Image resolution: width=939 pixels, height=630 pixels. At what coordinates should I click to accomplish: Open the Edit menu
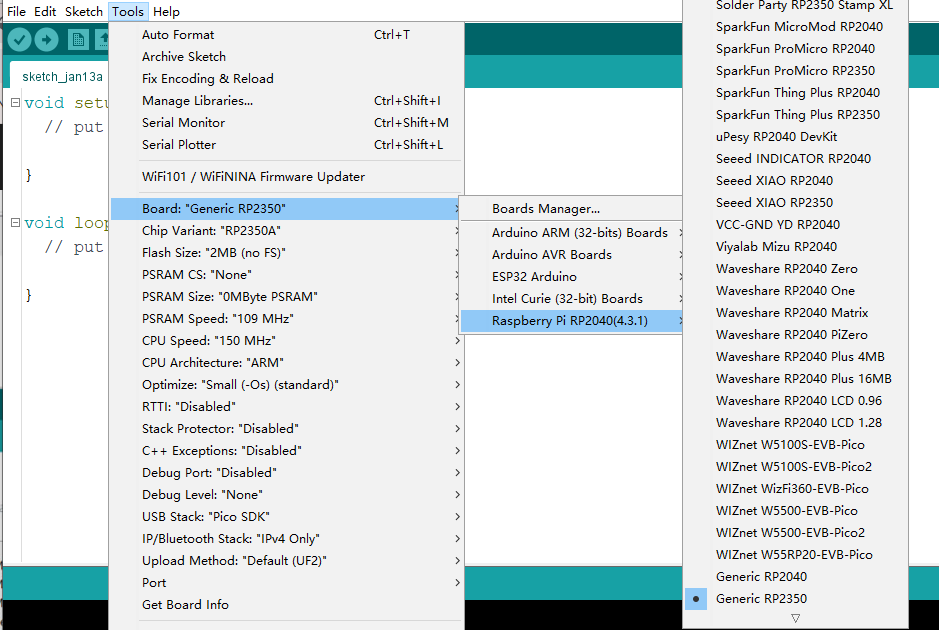[45, 11]
